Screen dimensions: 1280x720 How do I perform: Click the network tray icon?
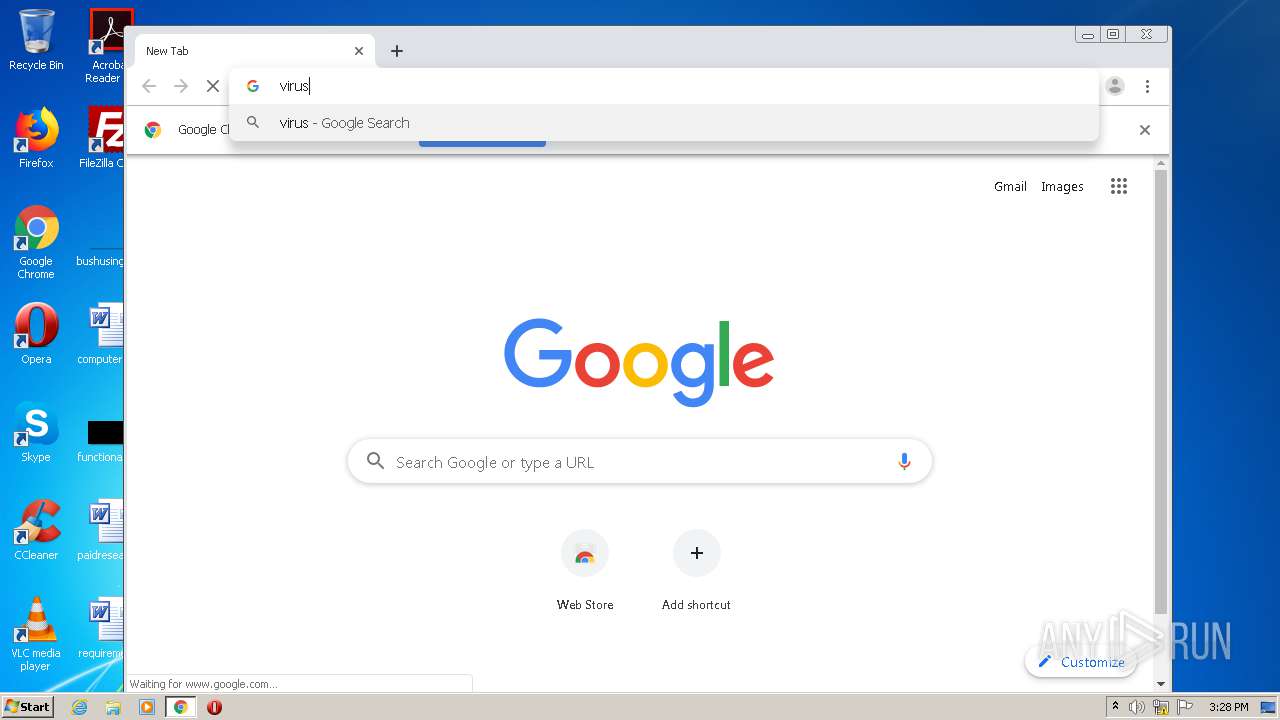click(1161, 707)
